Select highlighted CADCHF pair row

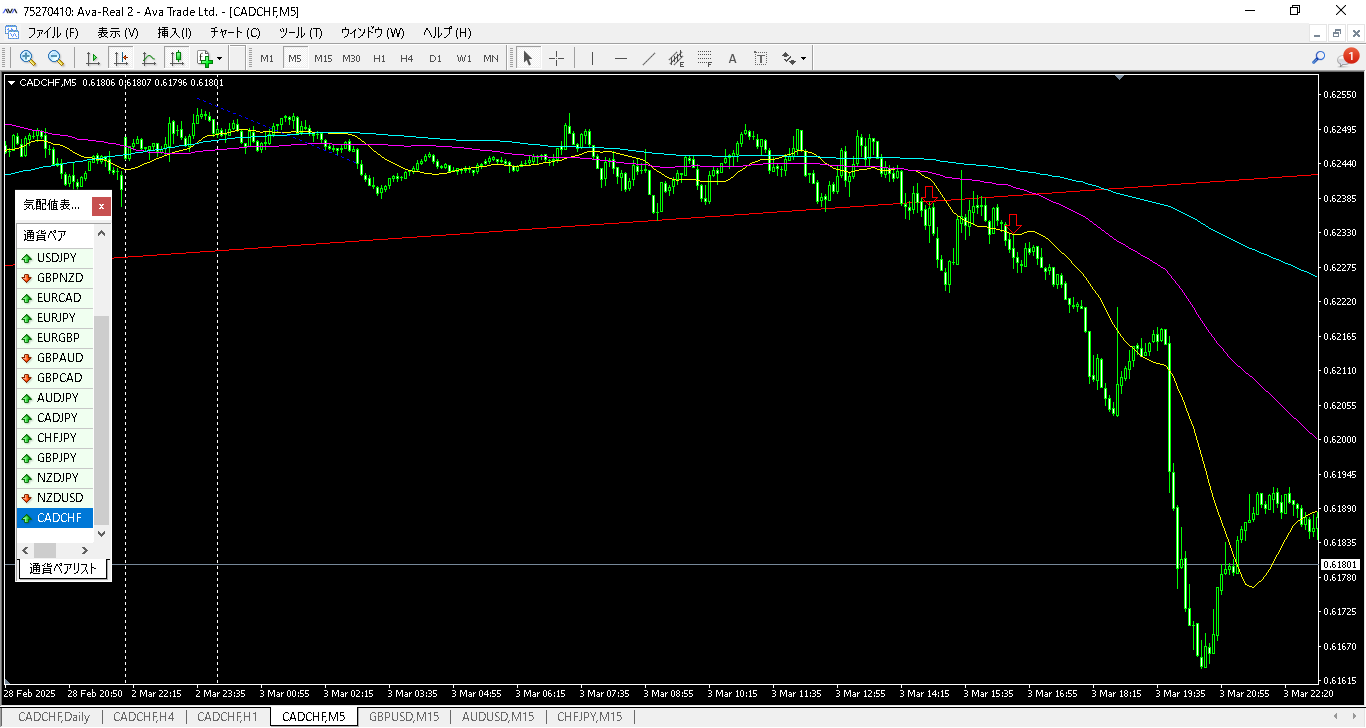56,518
